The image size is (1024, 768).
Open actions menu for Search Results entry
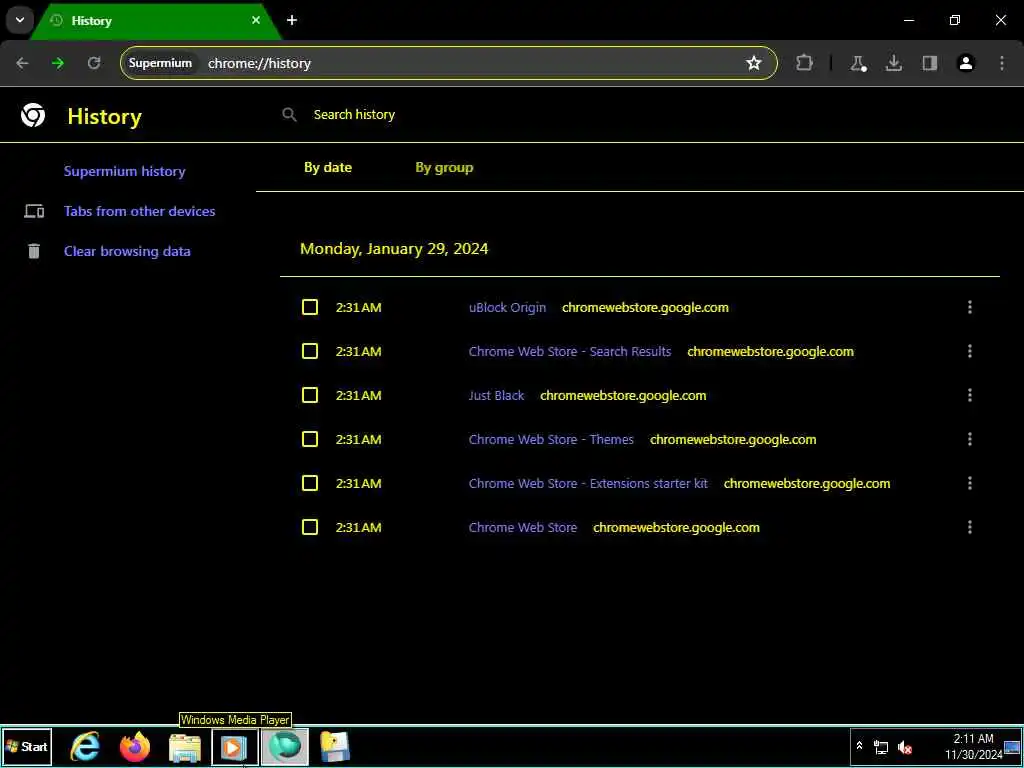tap(970, 351)
